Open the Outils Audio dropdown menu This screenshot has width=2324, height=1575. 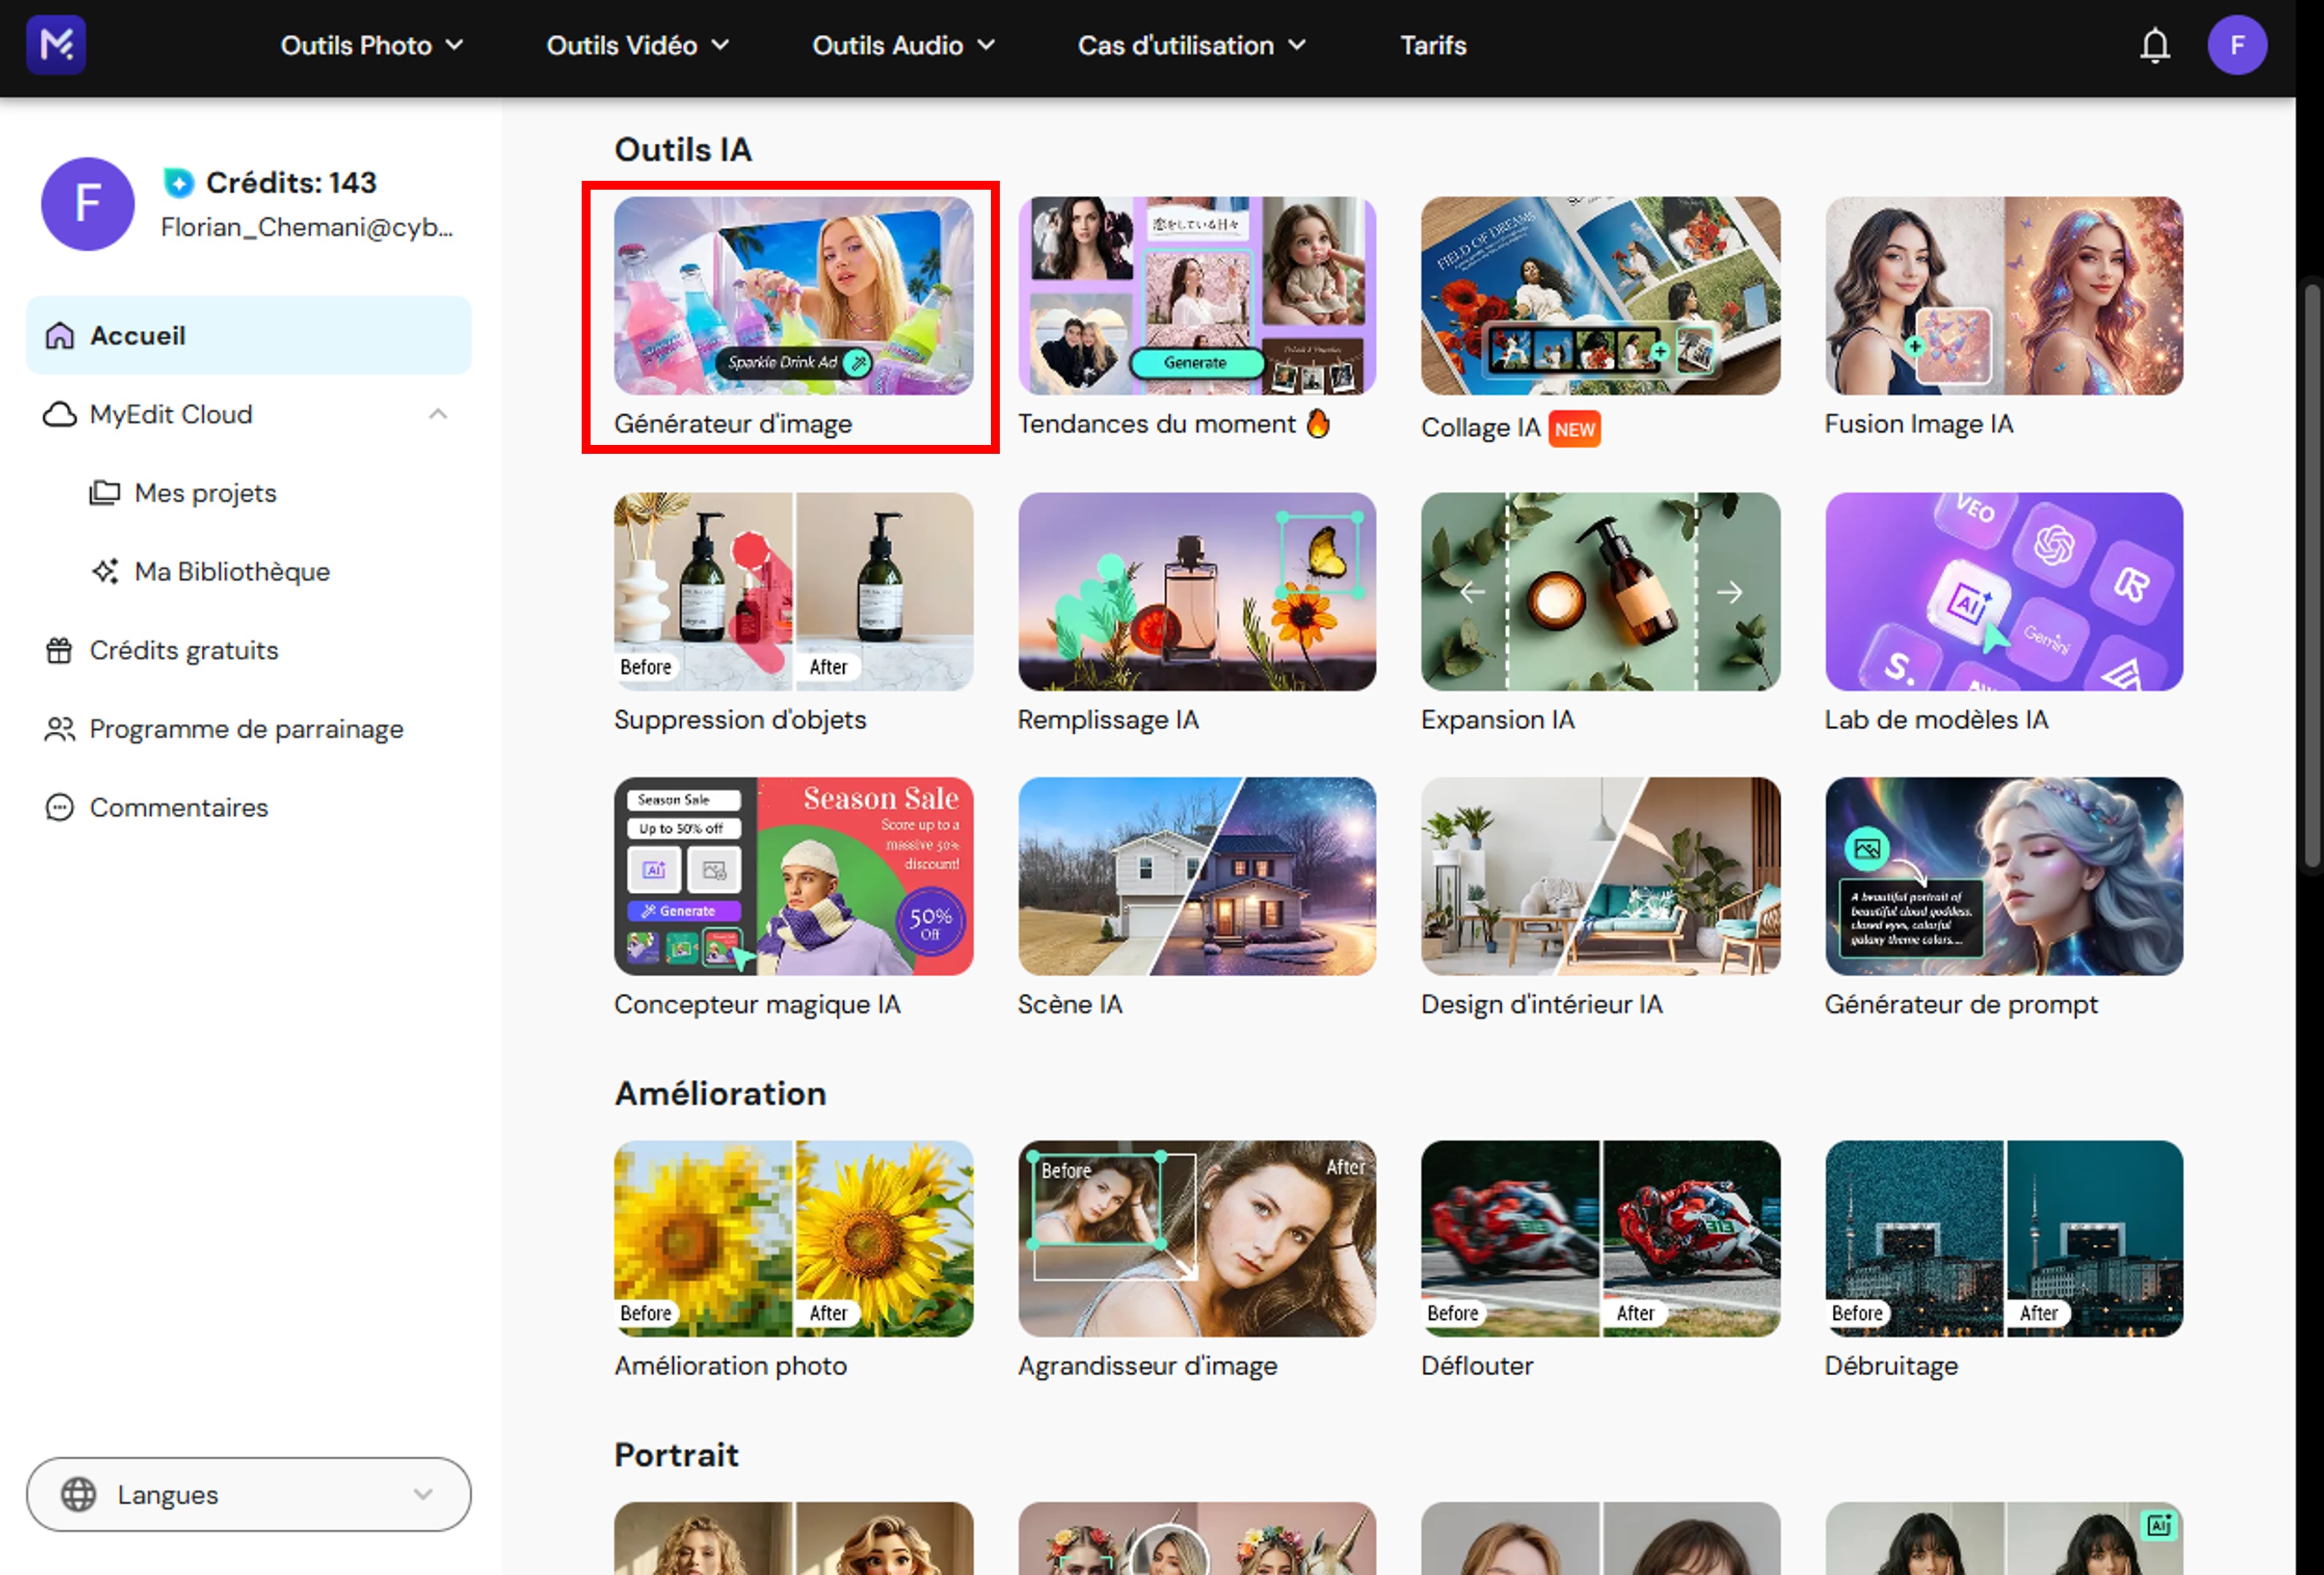pos(904,45)
